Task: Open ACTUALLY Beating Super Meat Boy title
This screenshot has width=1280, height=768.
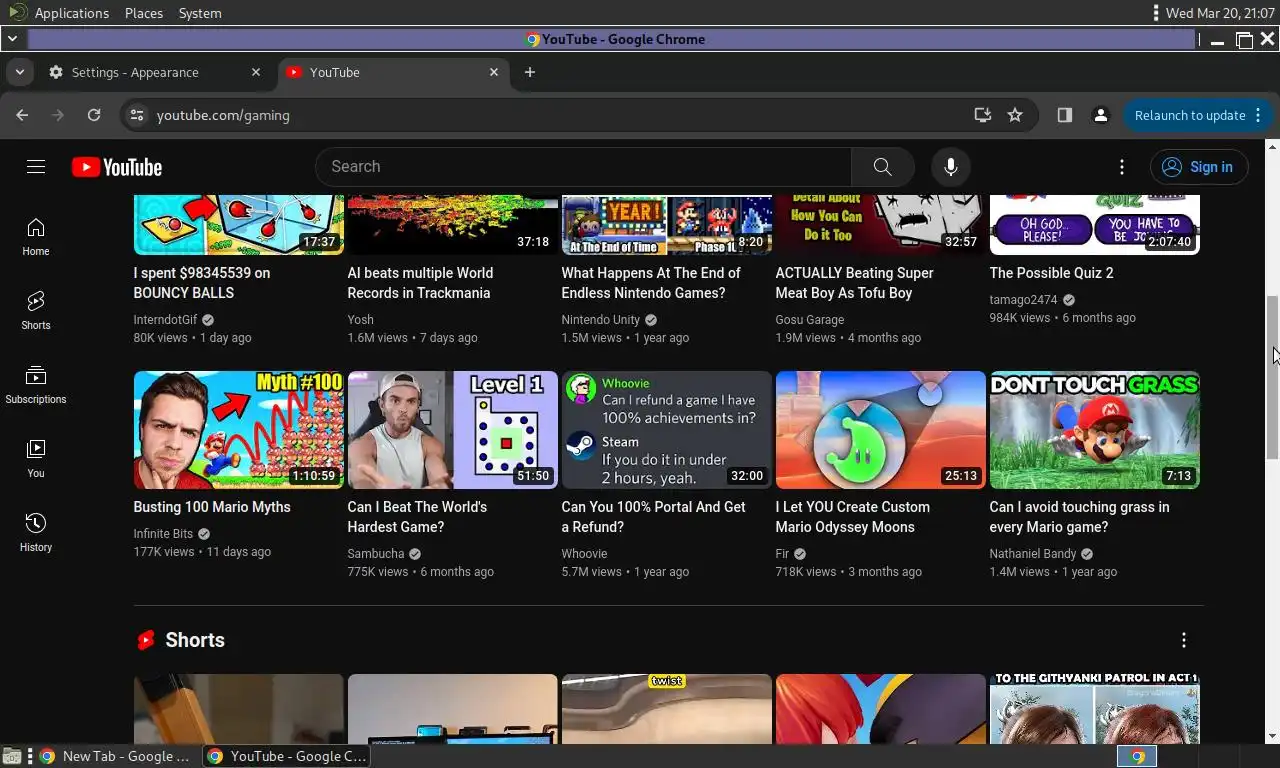Action: tap(854, 283)
